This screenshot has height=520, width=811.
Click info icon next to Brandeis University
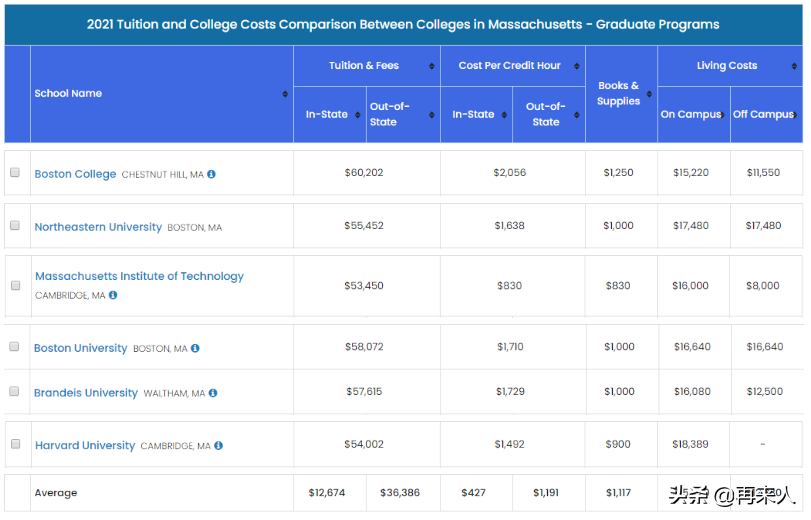tap(213, 393)
